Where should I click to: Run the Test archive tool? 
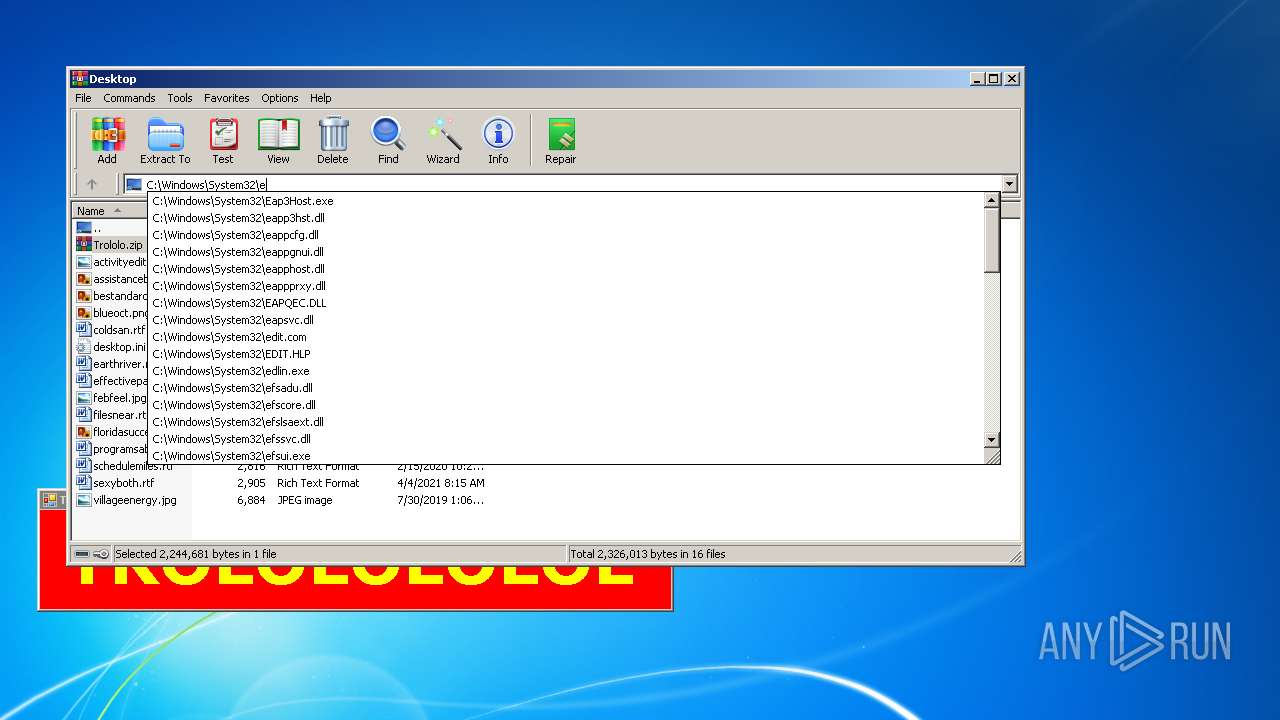223,140
